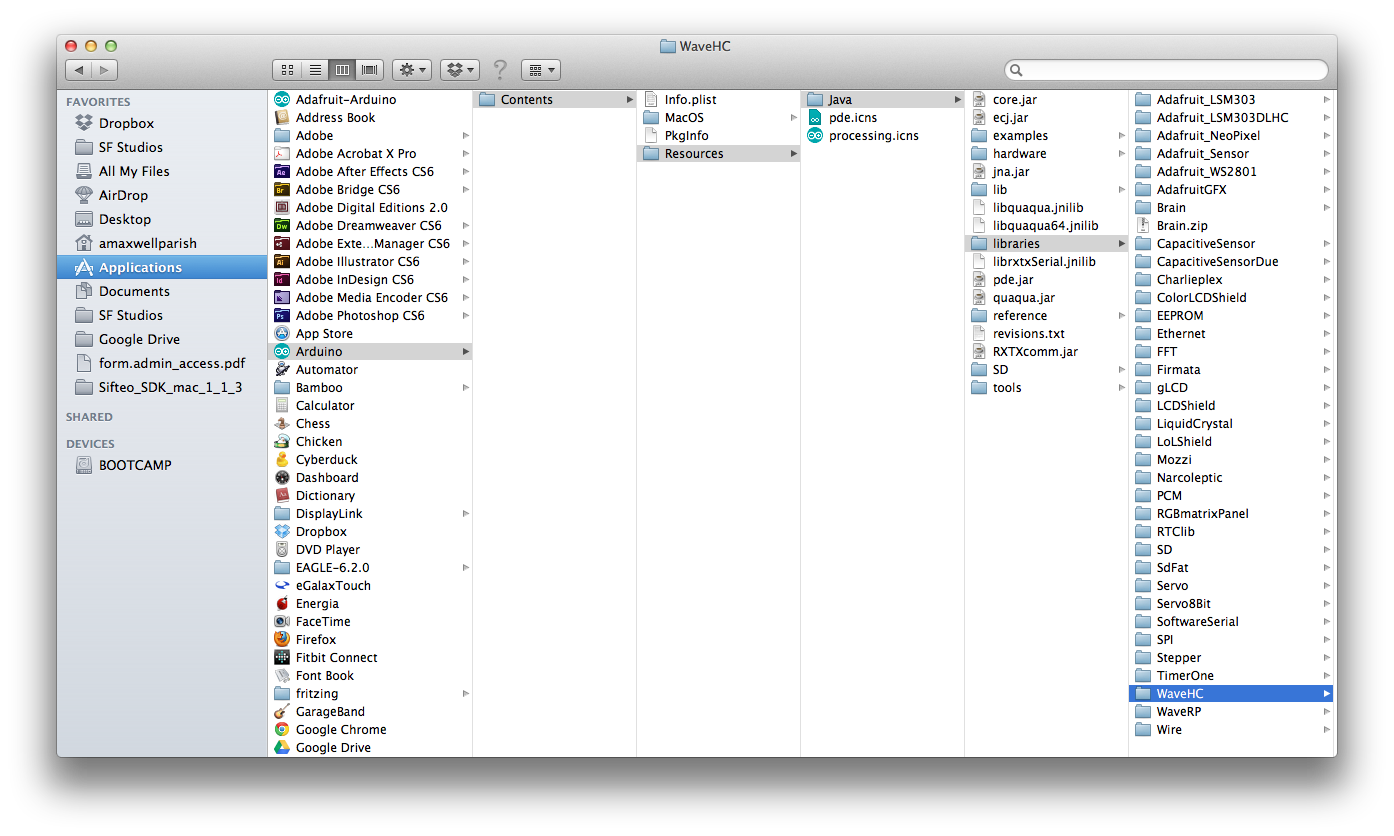Go back to previous folder
The height and width of the screenshot is (836, 1394).
tap(79, 70)
